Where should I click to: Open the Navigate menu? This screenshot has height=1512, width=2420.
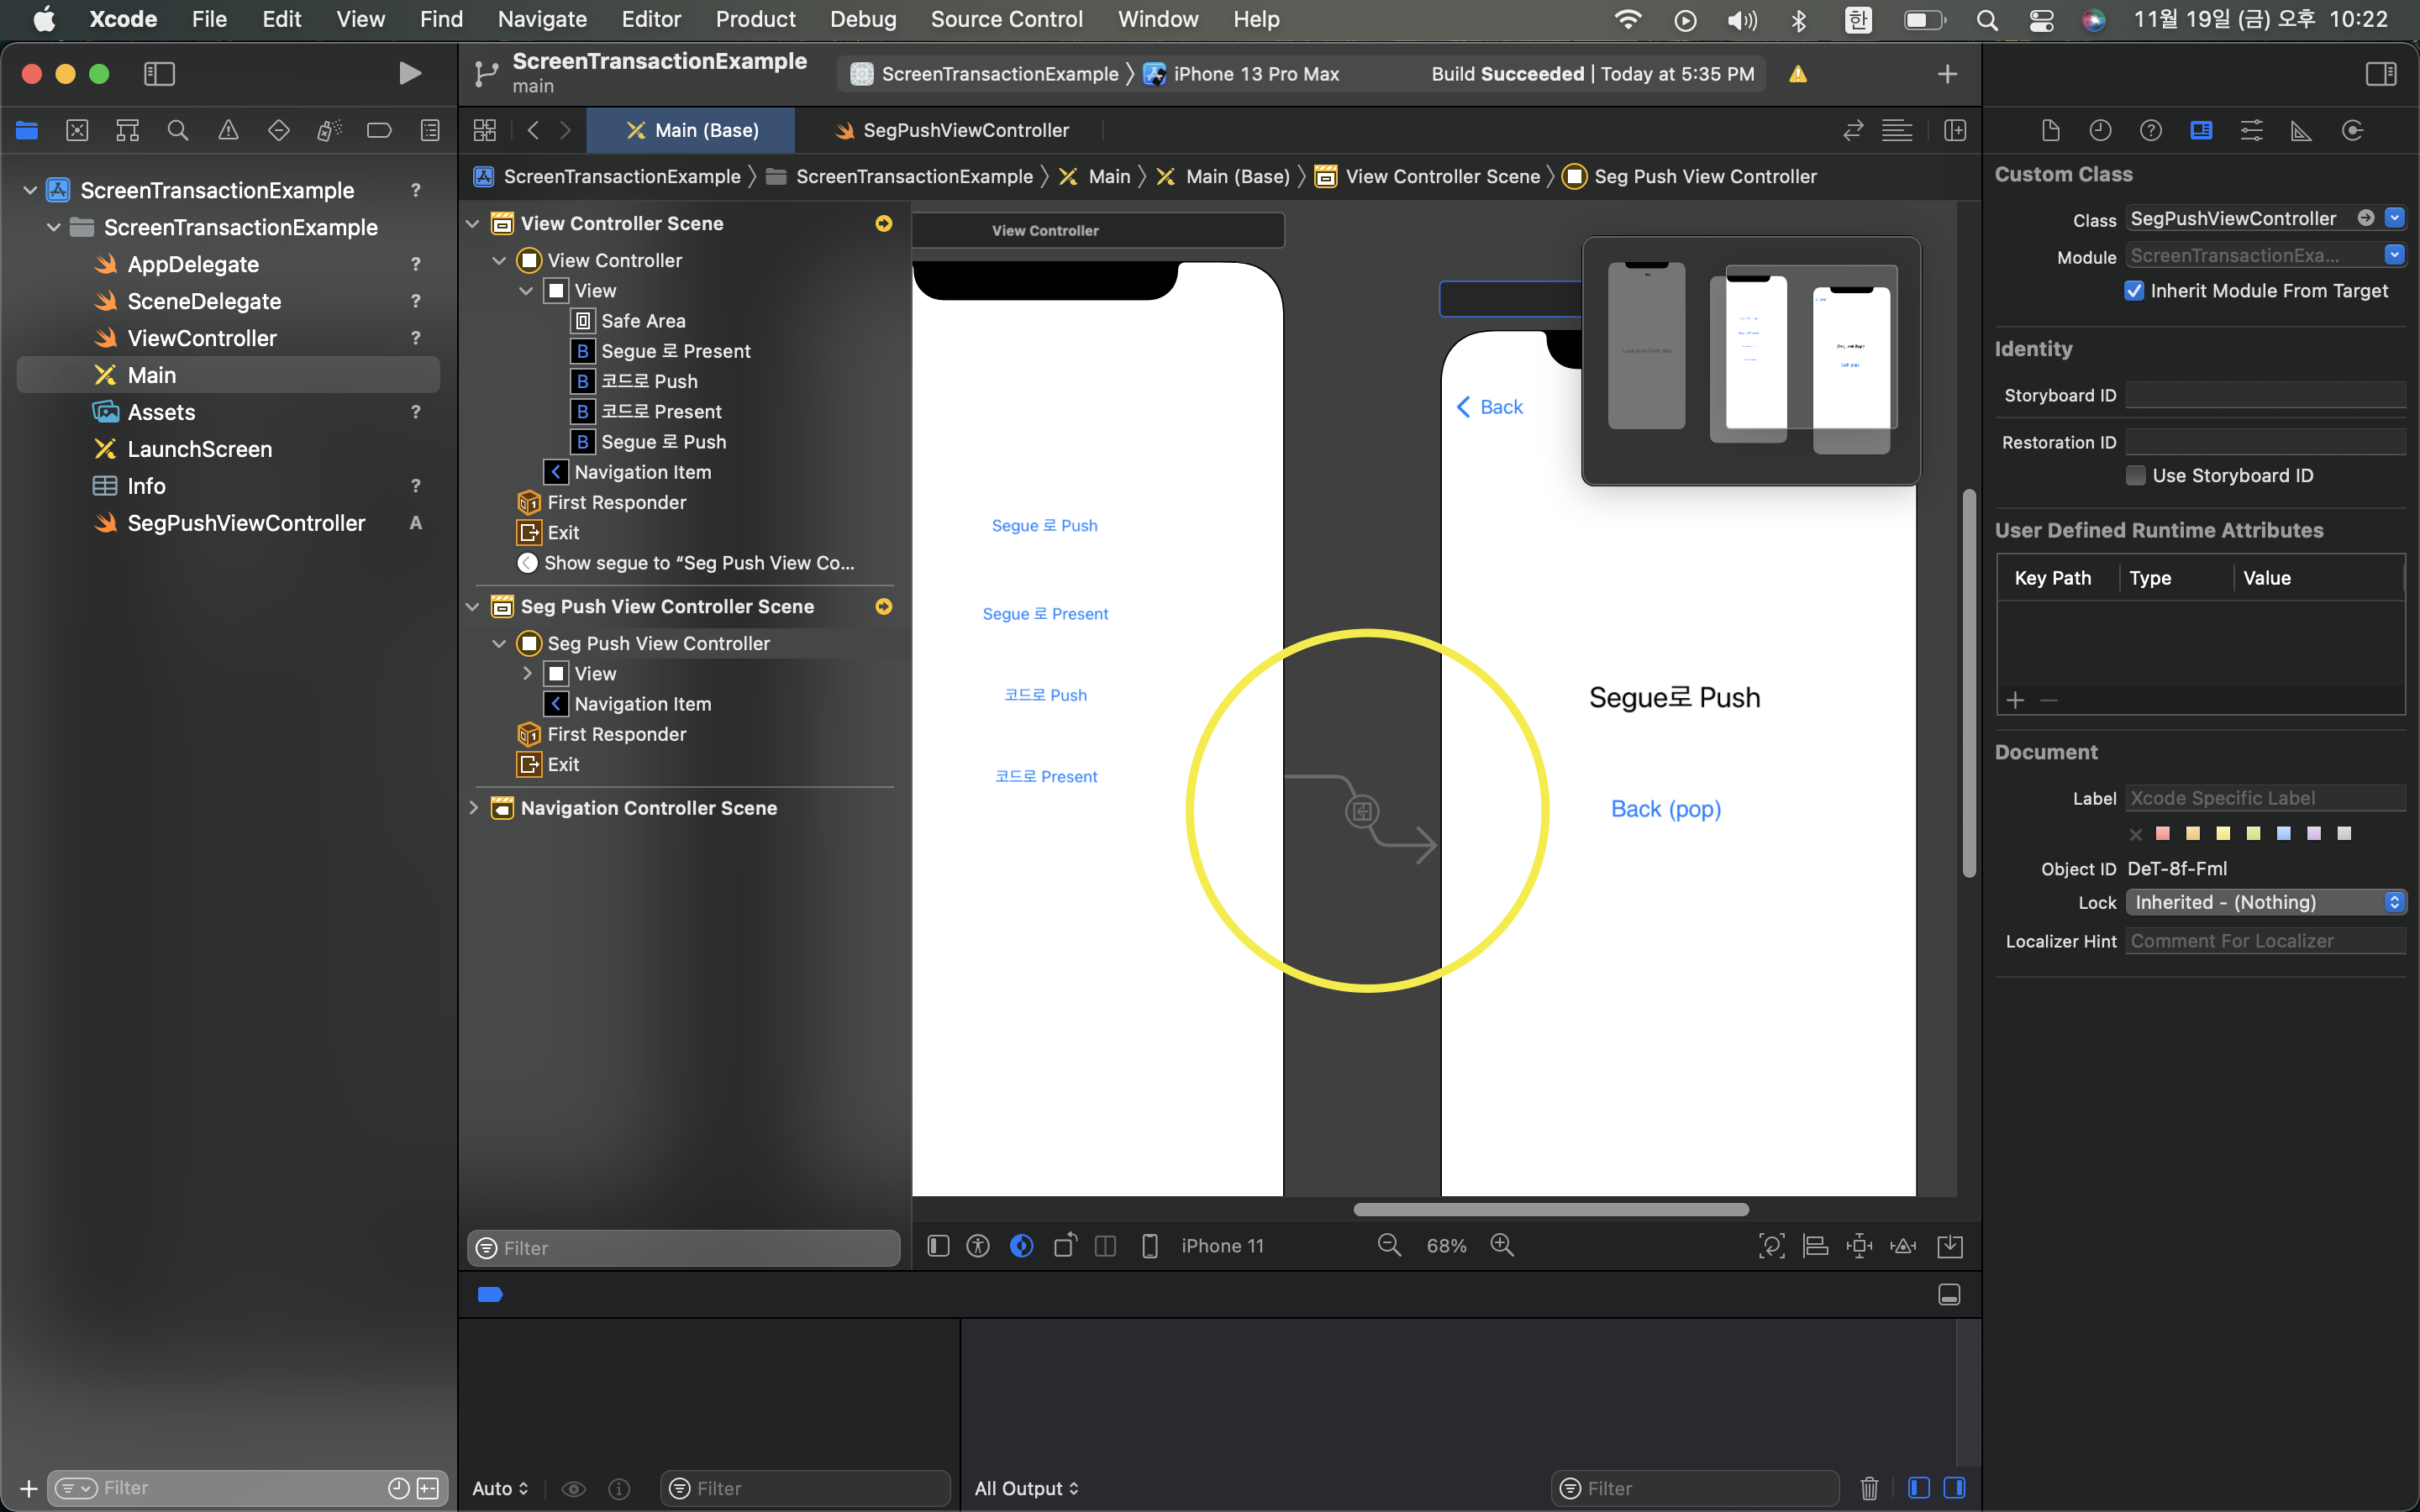(x=542, y=19)
